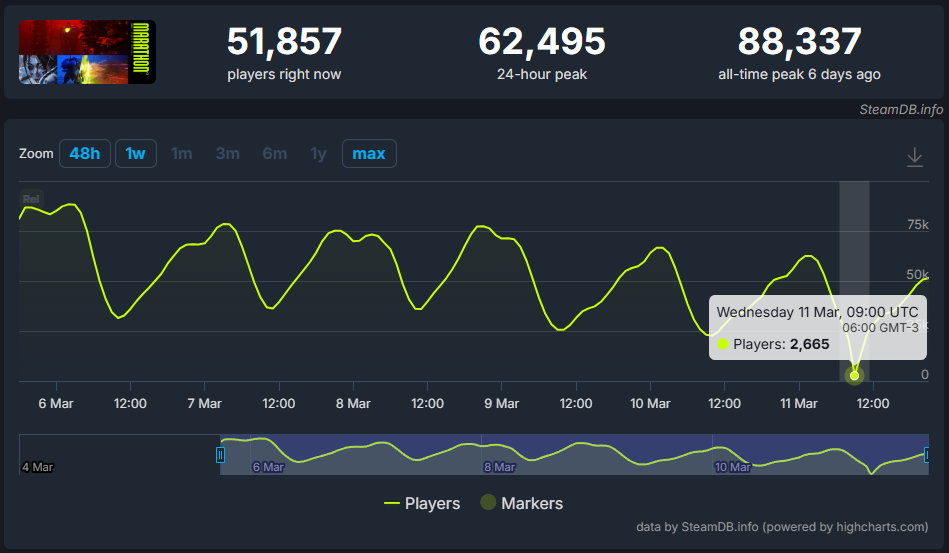Click the right navigator range handle
The image size is (949, 553).
click(927, 454)
